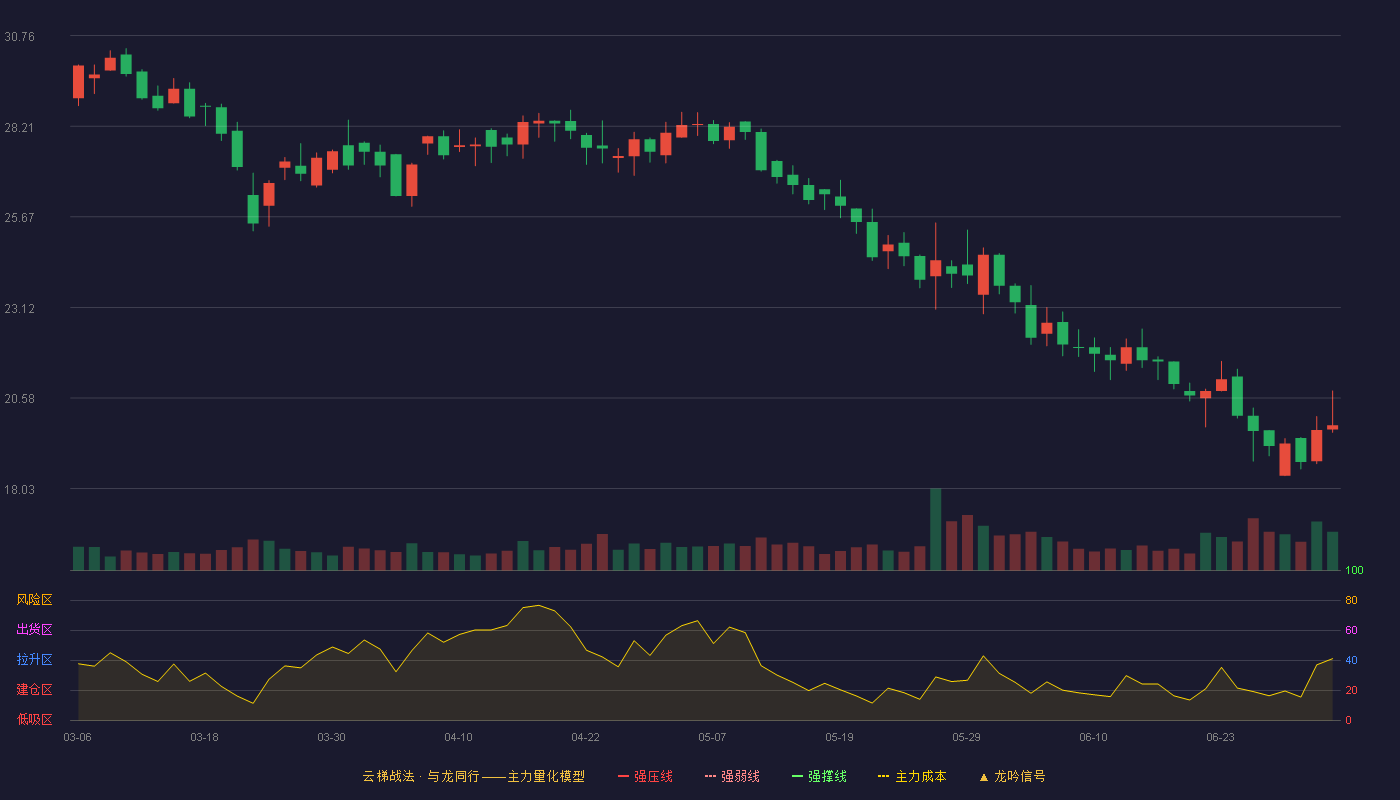
Task: Click the orange 80 indicator axis value
Action: (x=1351, y=600)
